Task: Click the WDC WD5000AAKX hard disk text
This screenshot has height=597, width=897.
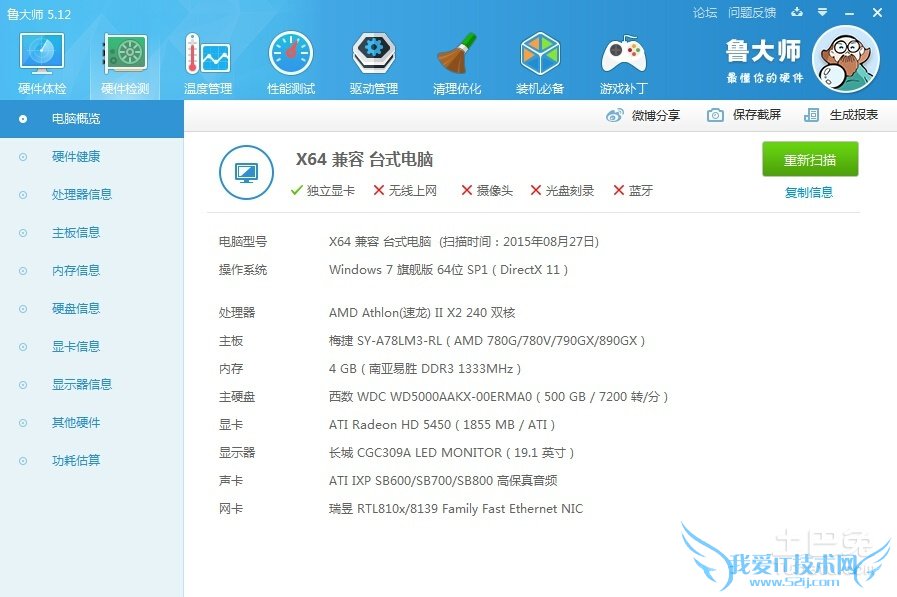Action: click(498, 397)
